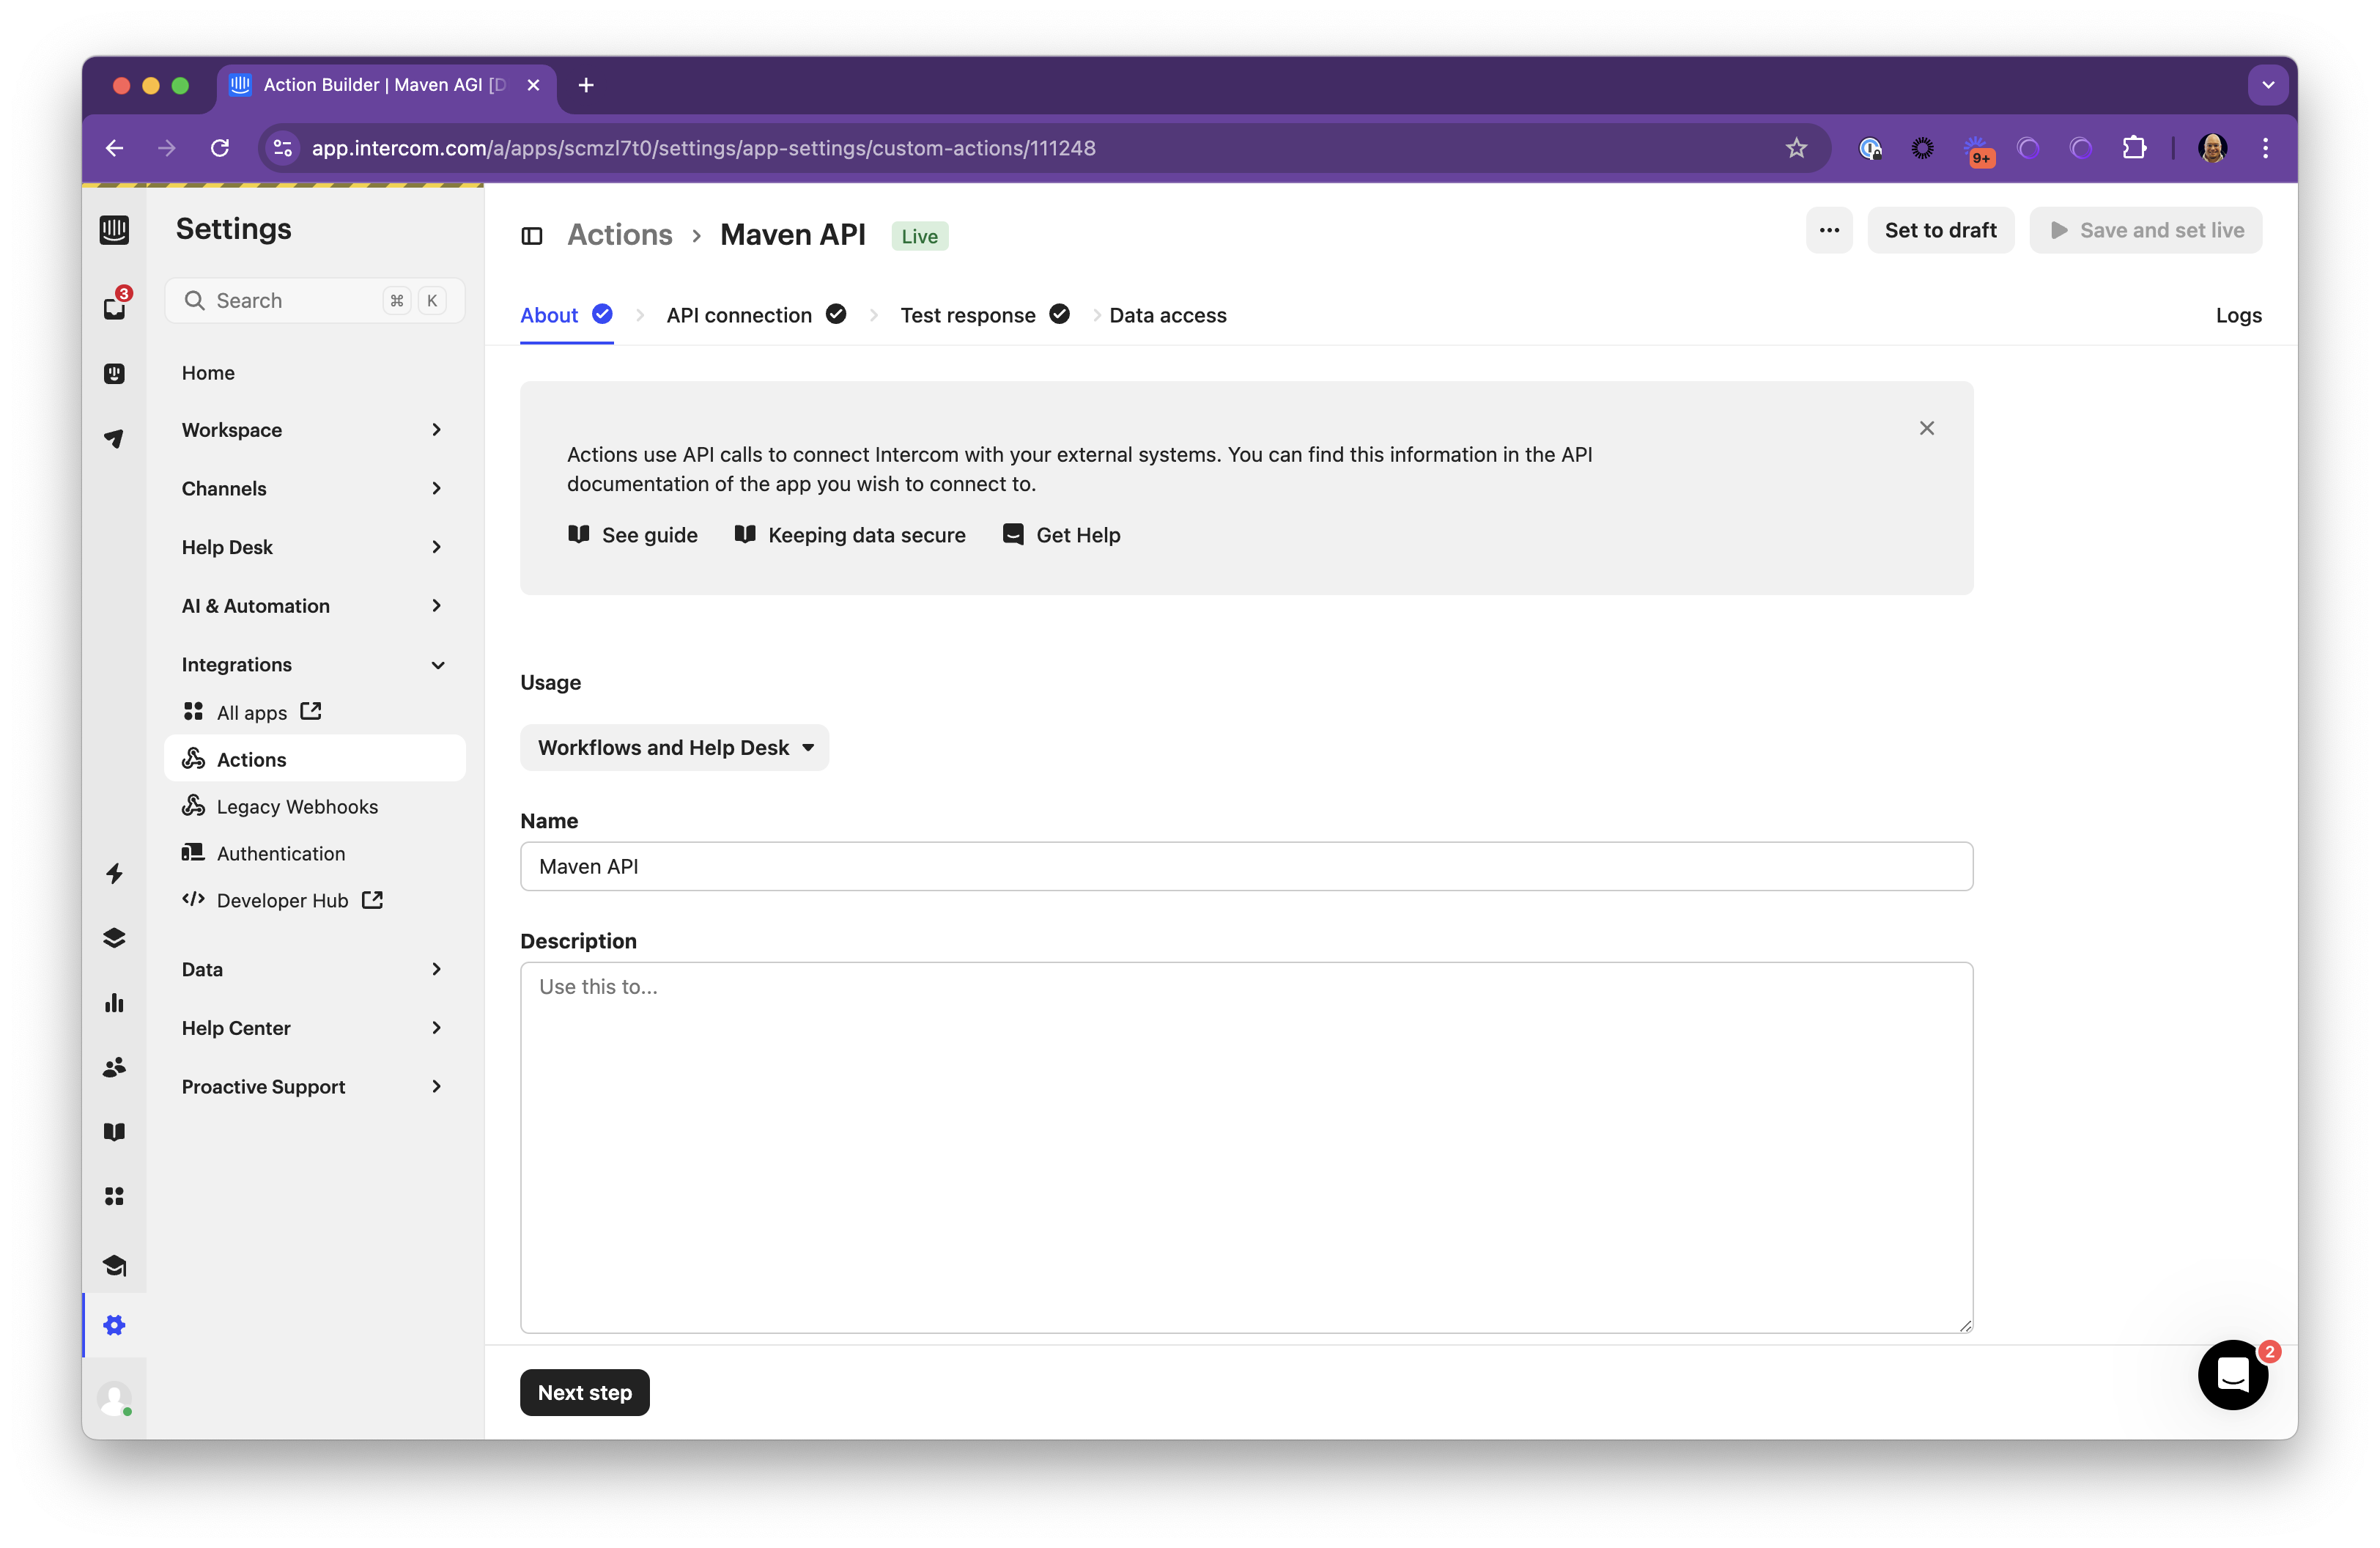The height and width of the screenshot is (1548, 2380).
Task: Click the Intercom logo at top left
Action: pos(115,229)
